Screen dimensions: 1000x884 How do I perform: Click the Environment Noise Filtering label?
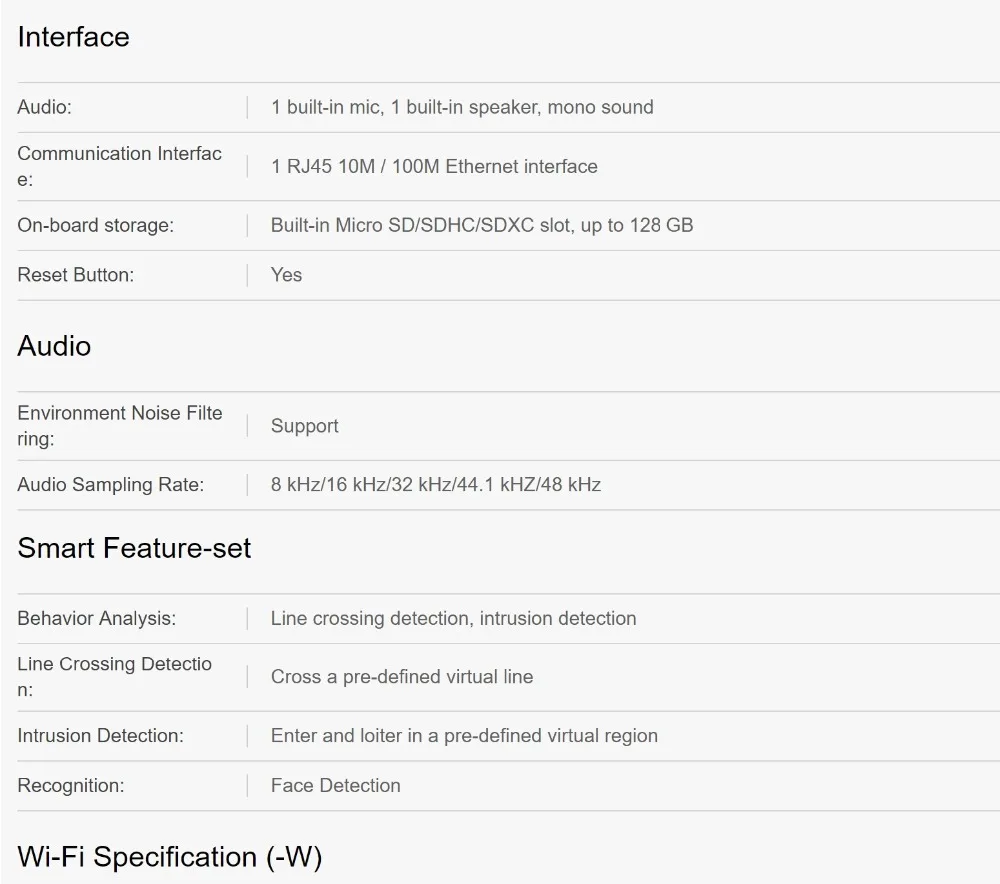pos(119,425)
